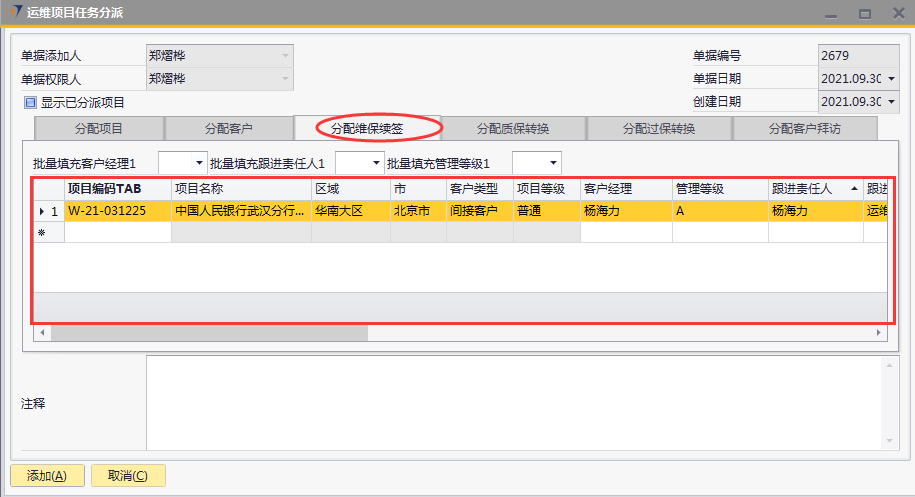Open 批量填充跟进责任人1 dropdown

(376, 163)
